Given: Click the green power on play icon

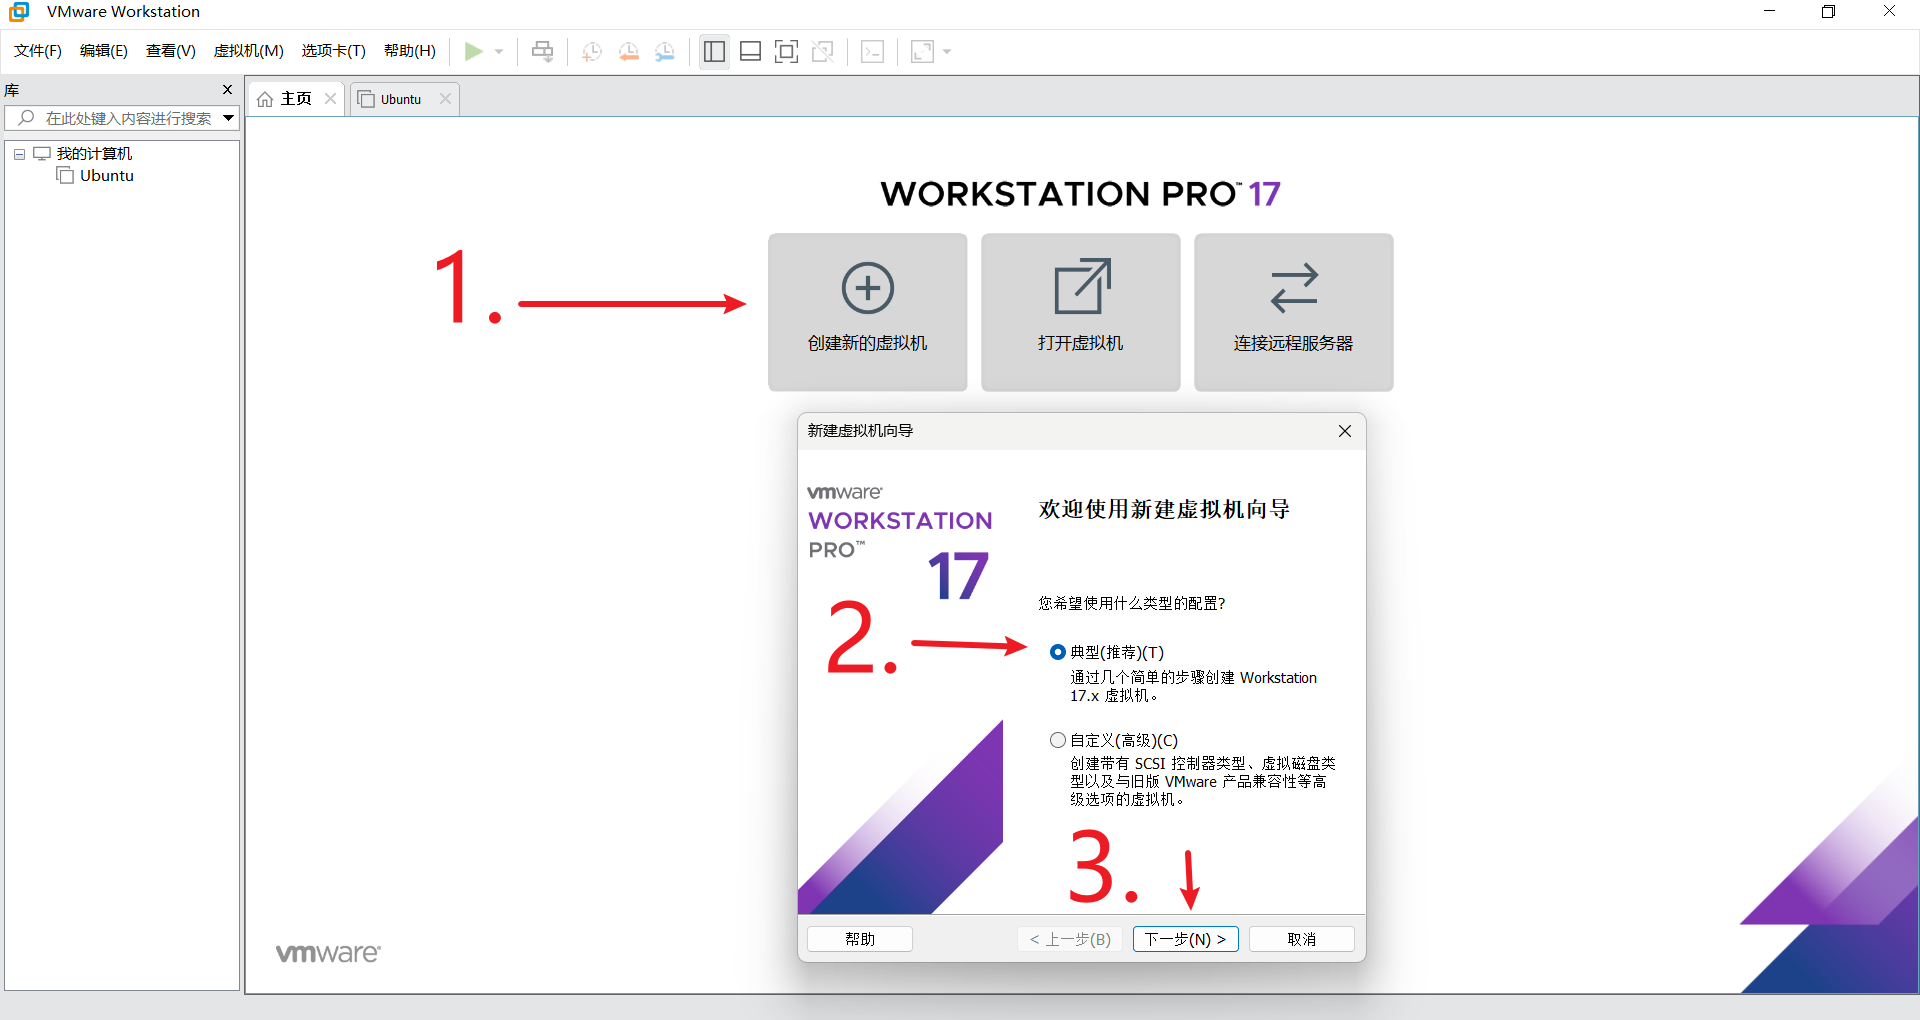Looking at the screenshot, I should click(474, 52).
